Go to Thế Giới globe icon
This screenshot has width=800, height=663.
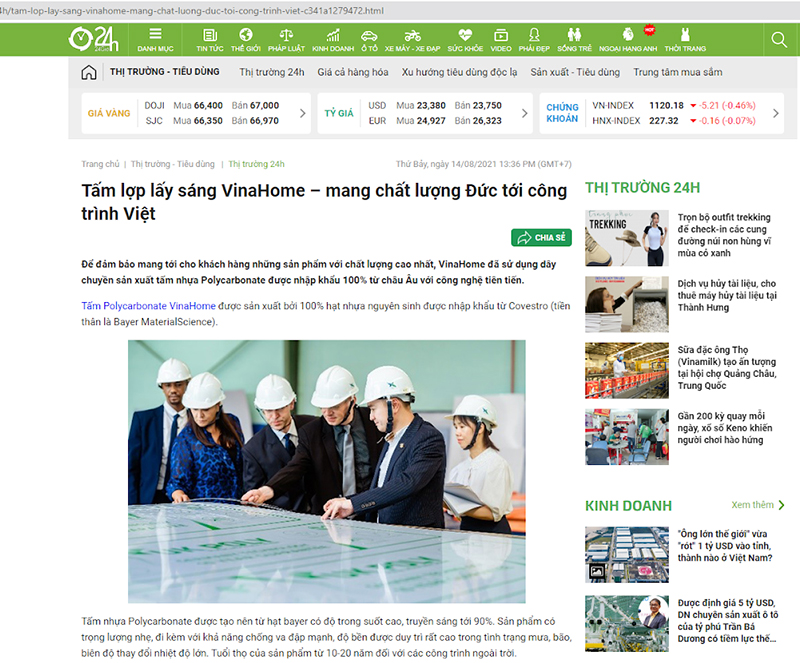click(x=245, y=39)
